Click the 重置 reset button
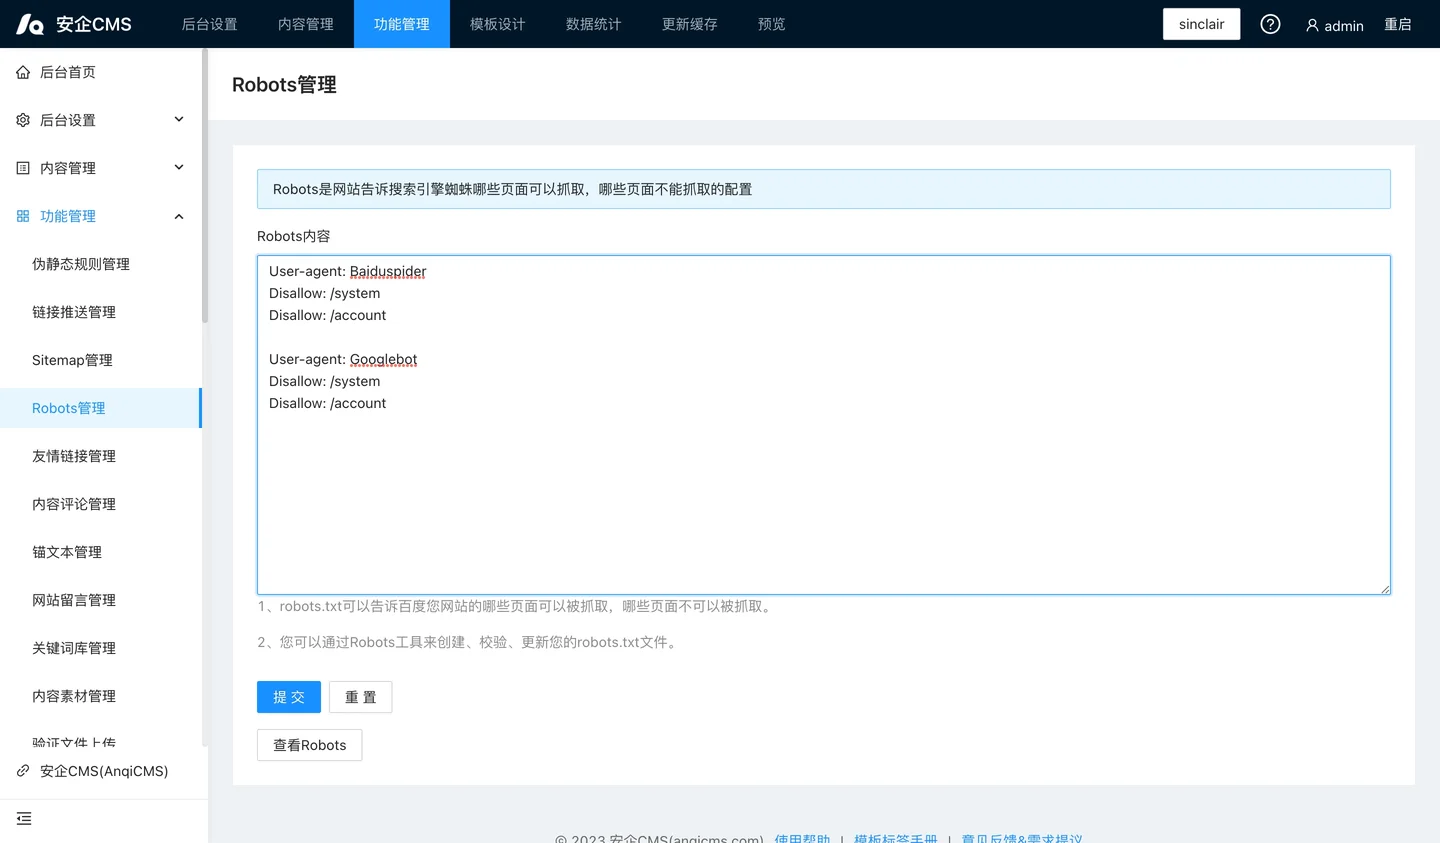The width and height of the screenshot is (1440, 843). coord(361,697)
